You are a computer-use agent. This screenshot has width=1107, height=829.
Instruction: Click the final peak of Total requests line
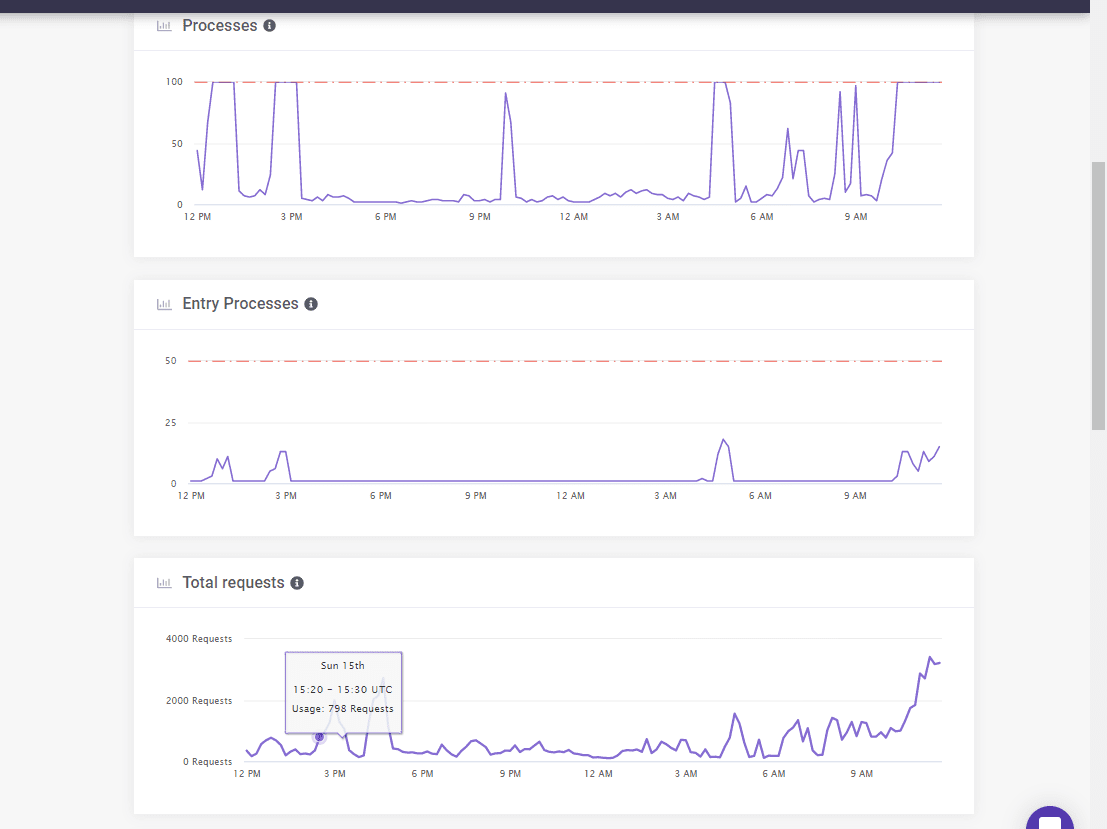point(930,658)
